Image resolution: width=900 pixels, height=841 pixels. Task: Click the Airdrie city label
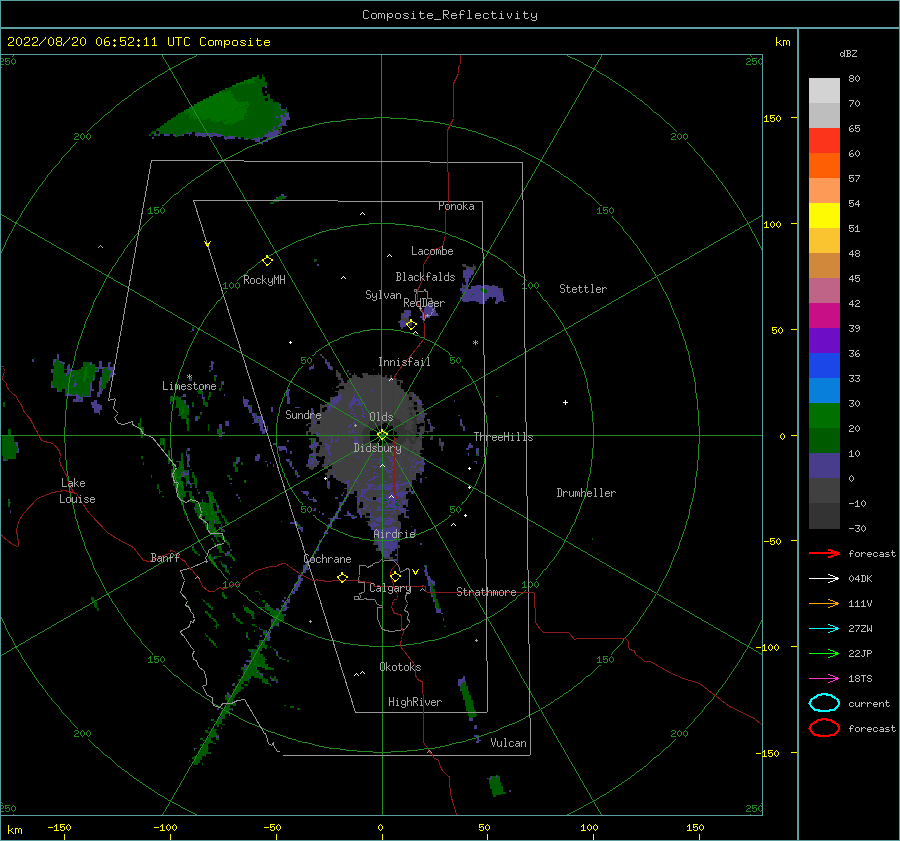point(394,534)
